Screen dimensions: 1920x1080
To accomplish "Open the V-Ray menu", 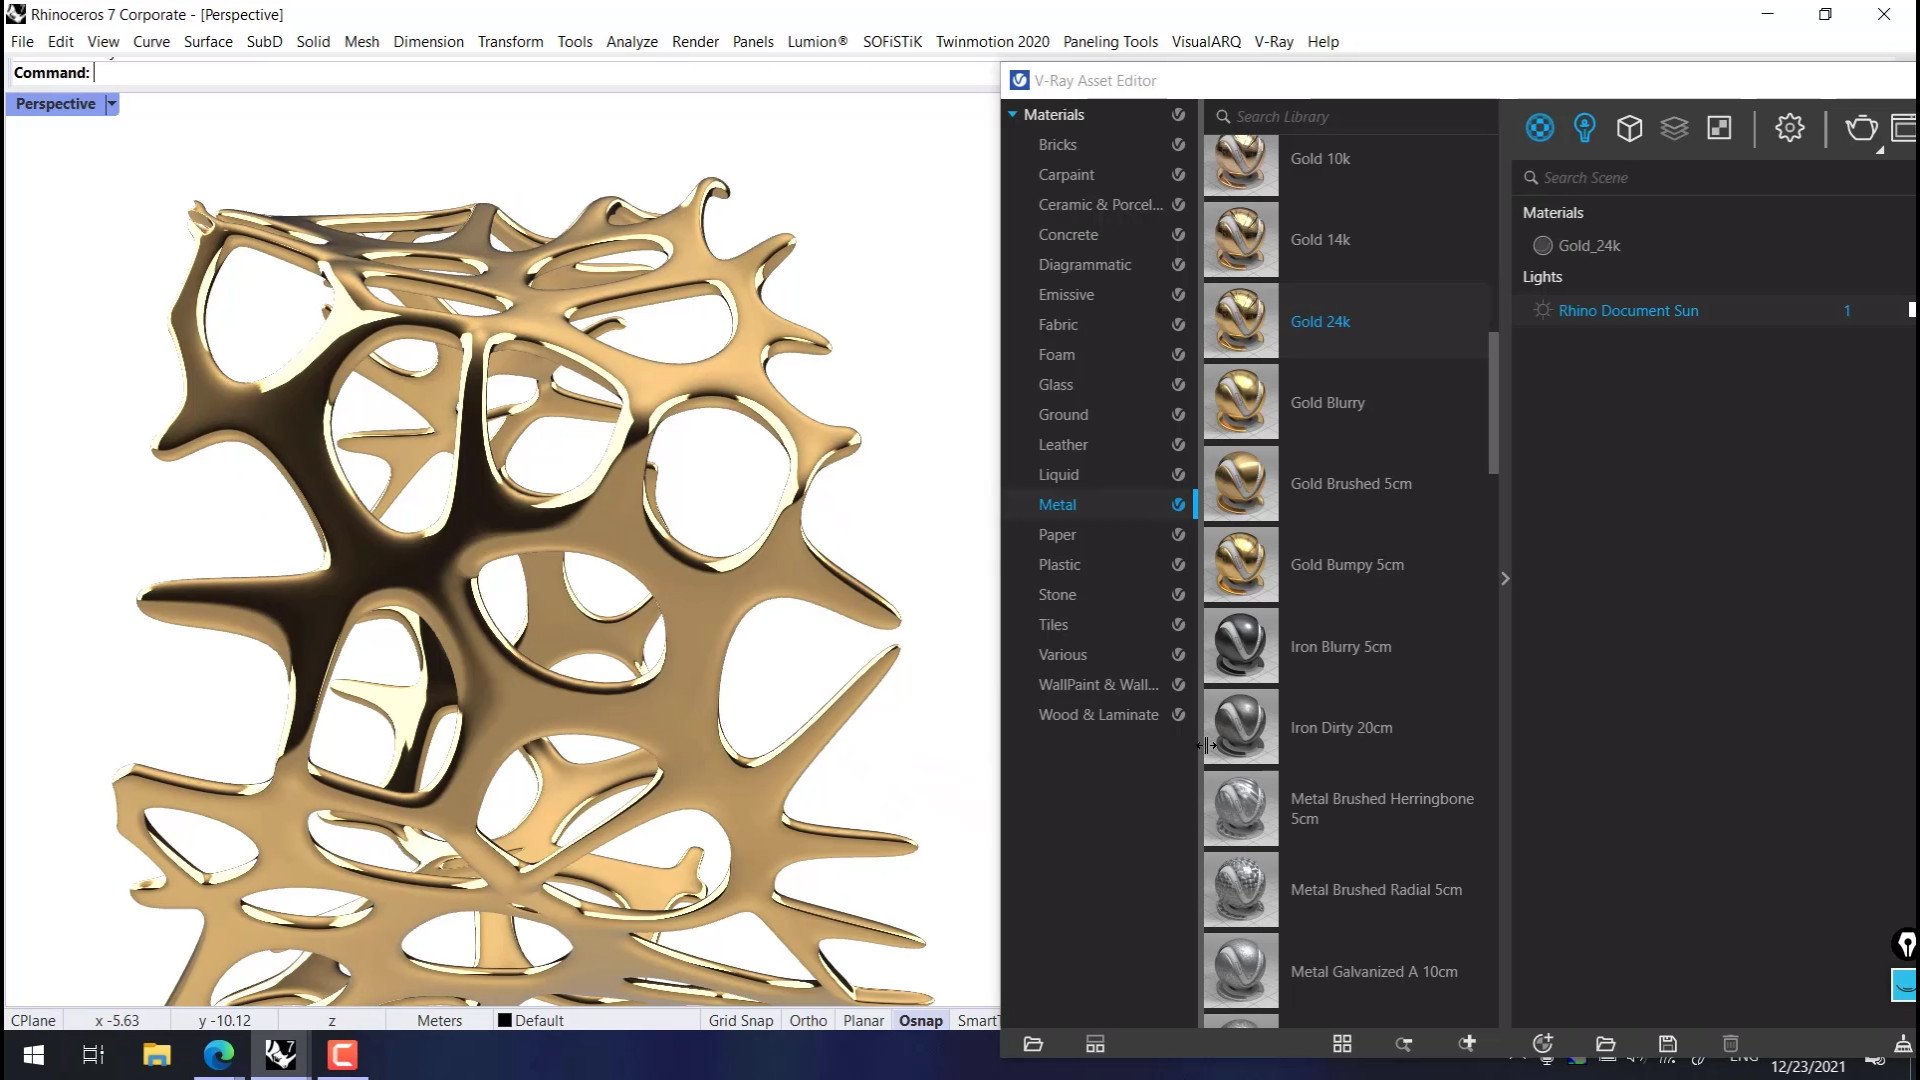I will [1273, 42].
